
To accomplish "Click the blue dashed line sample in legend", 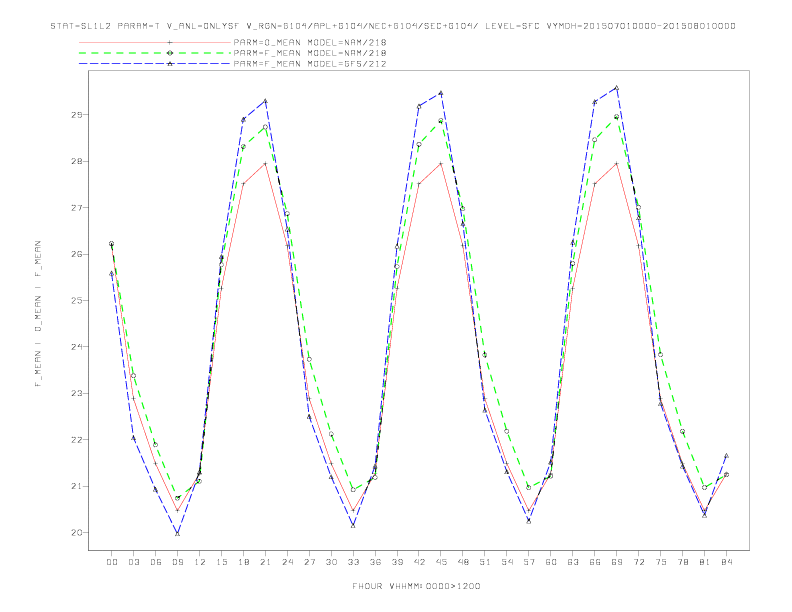I will click(155, 64).
